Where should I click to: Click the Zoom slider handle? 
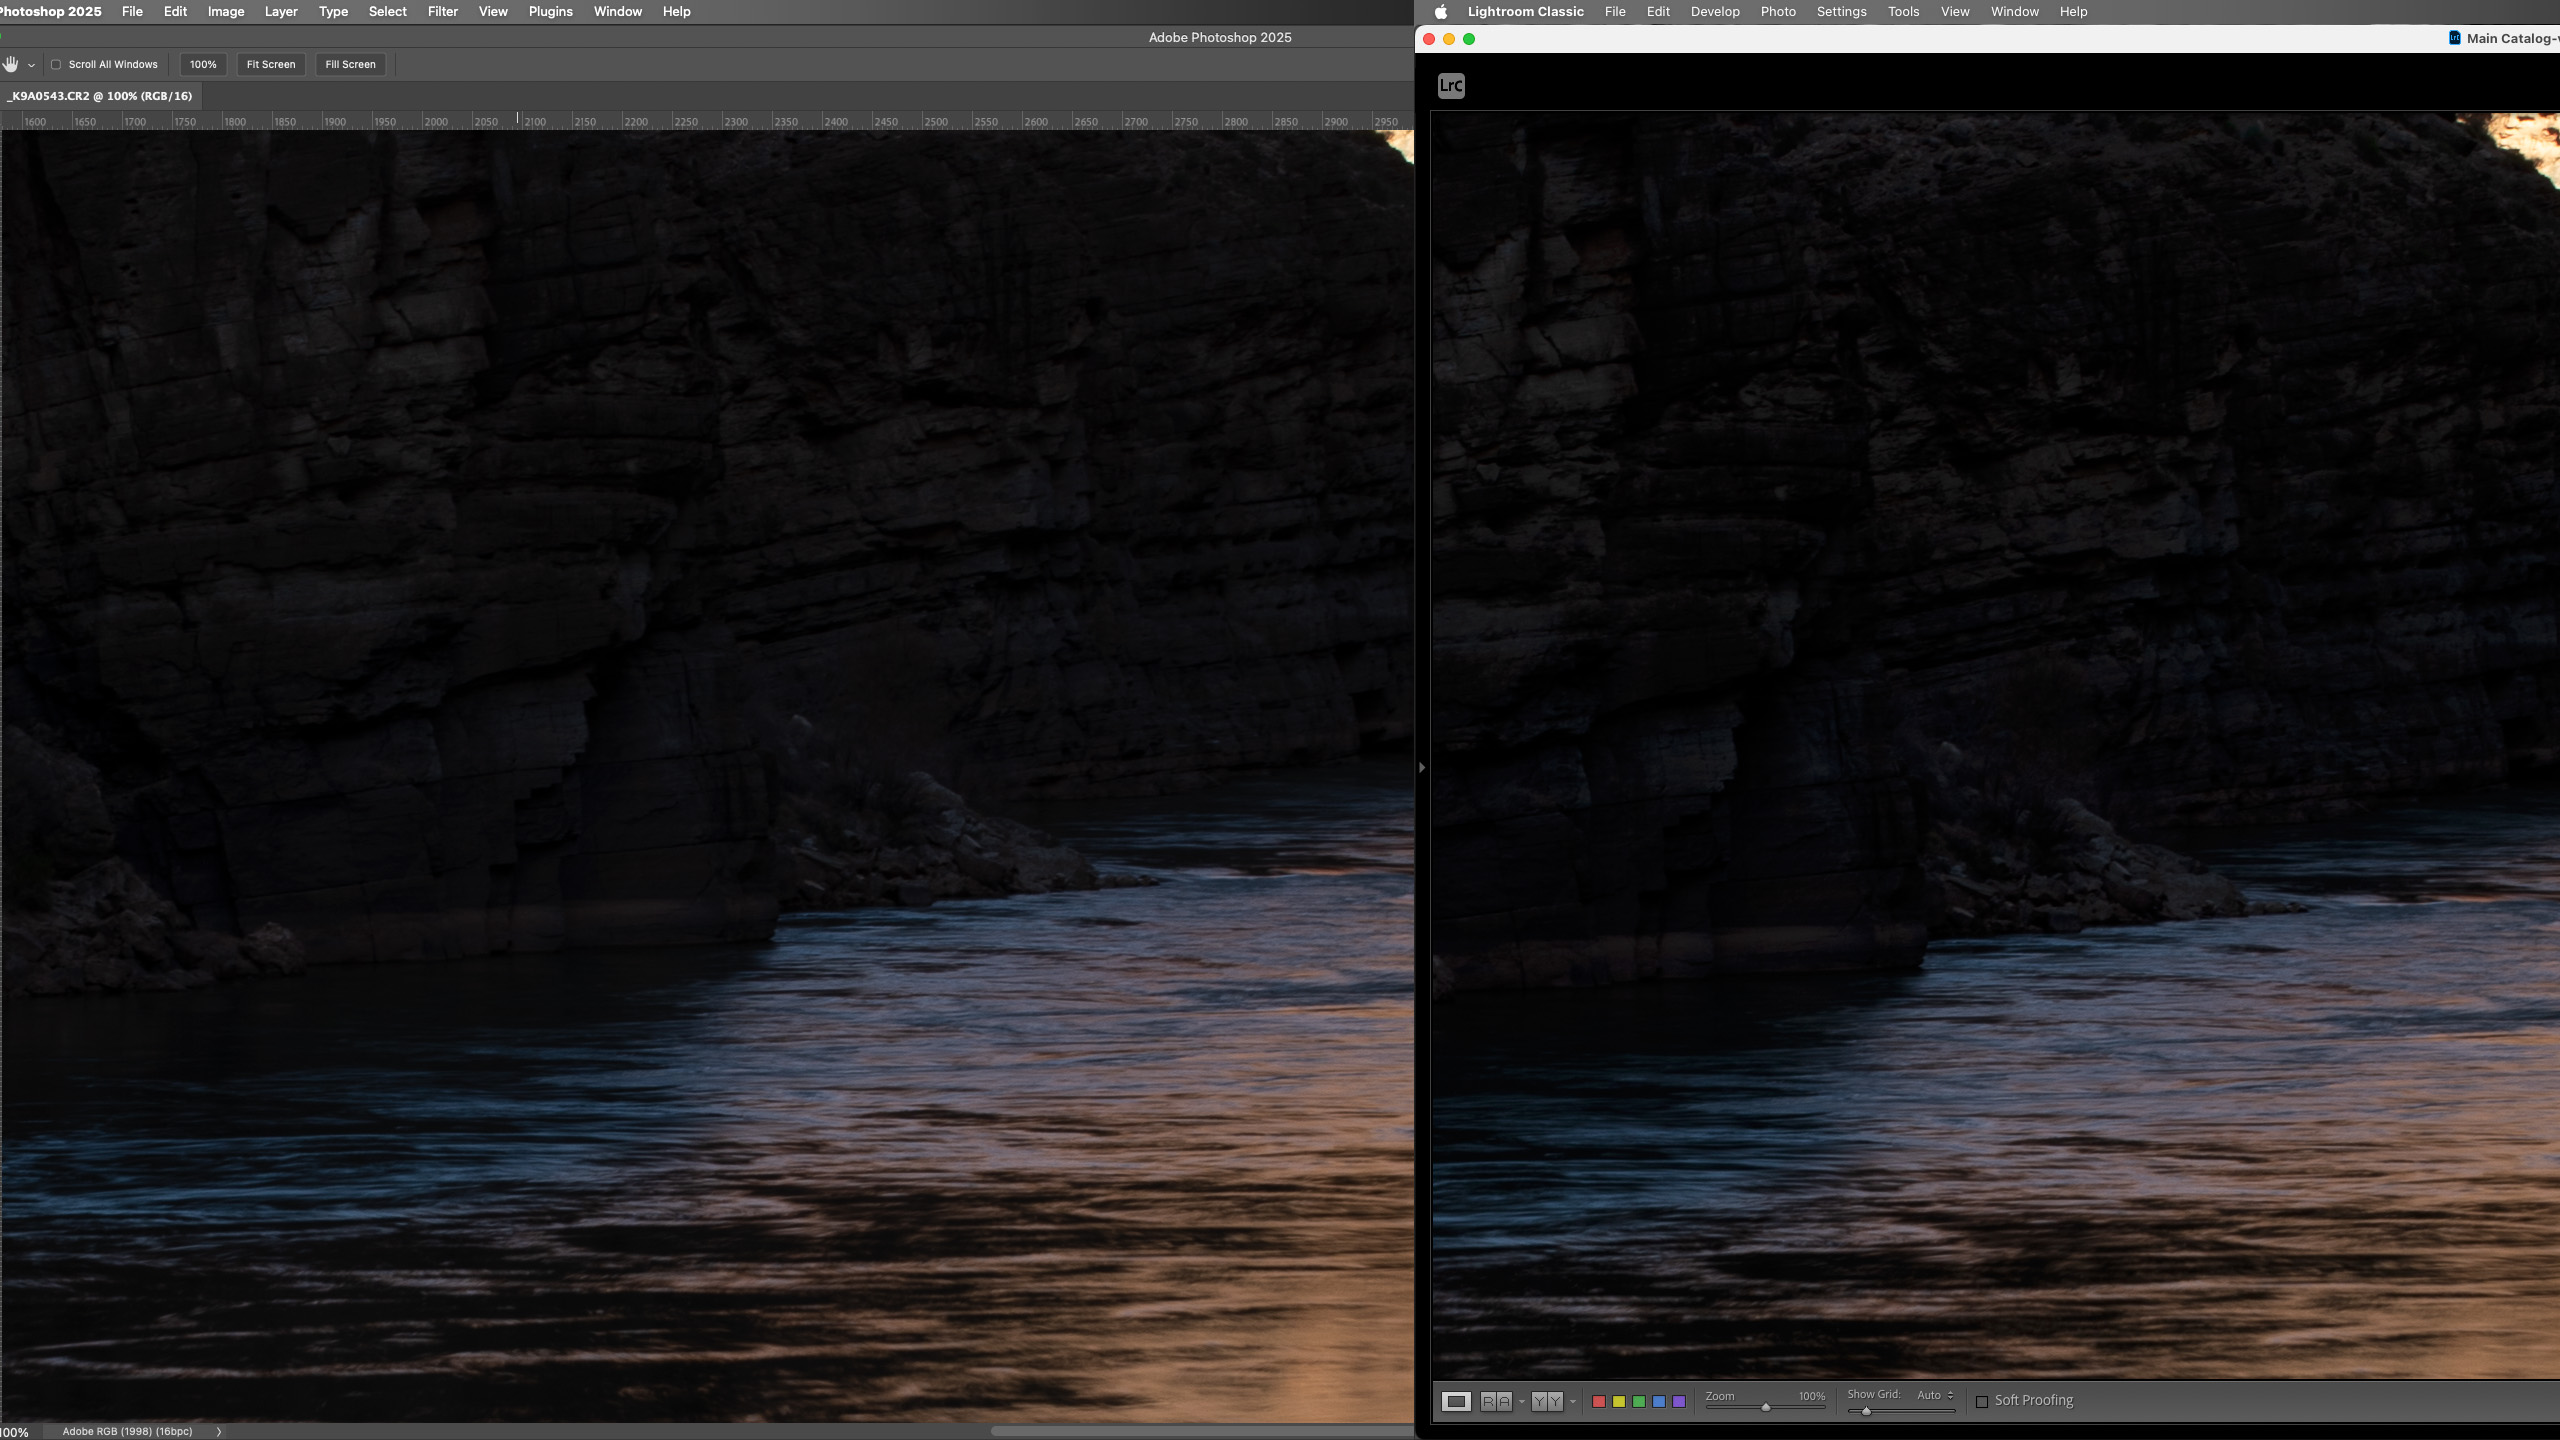1766,1408
